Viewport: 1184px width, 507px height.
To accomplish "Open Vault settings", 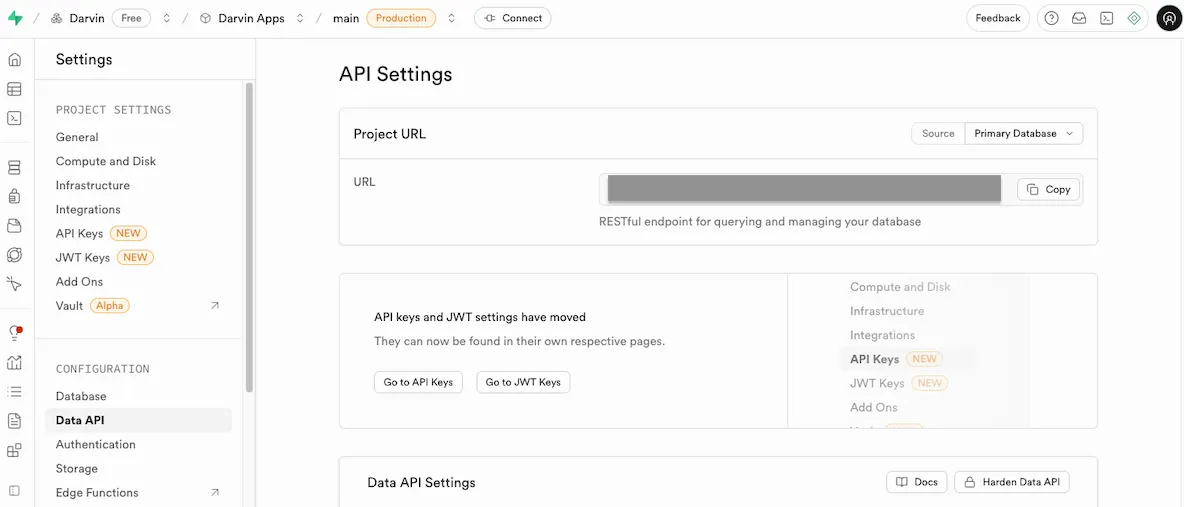I will coord(69,306).
